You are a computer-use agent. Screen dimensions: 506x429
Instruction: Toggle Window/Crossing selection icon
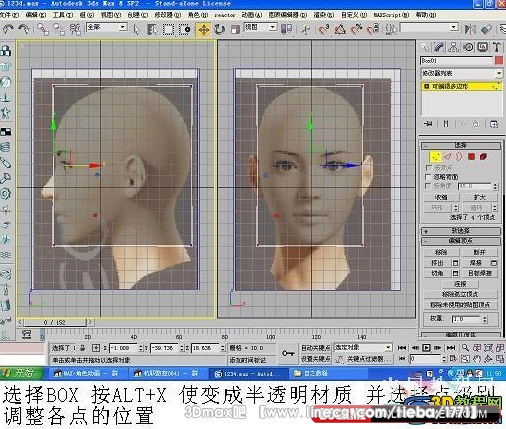(185, 30)
